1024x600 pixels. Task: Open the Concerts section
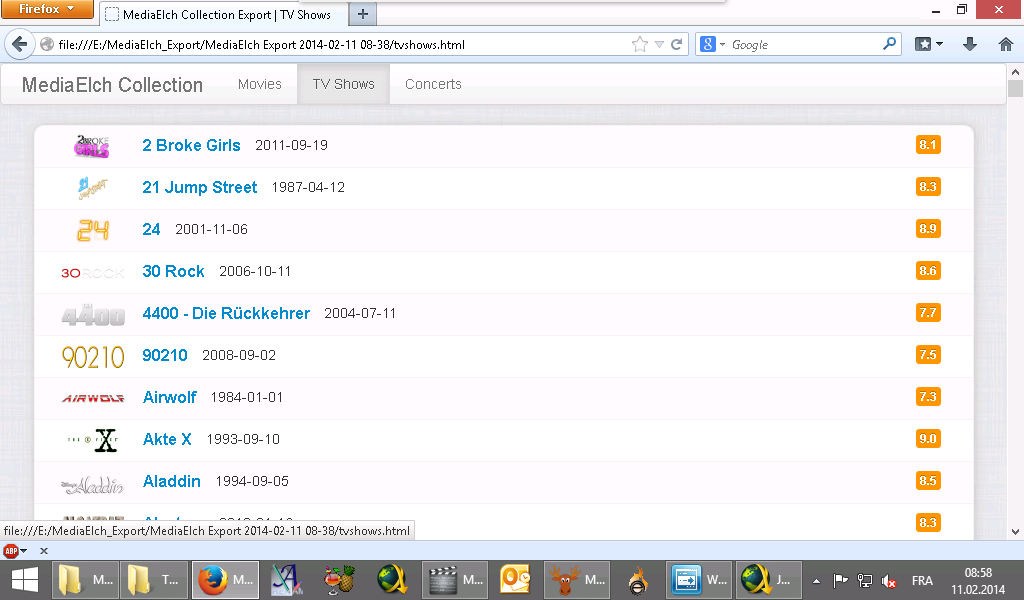[x=433, y=84]
